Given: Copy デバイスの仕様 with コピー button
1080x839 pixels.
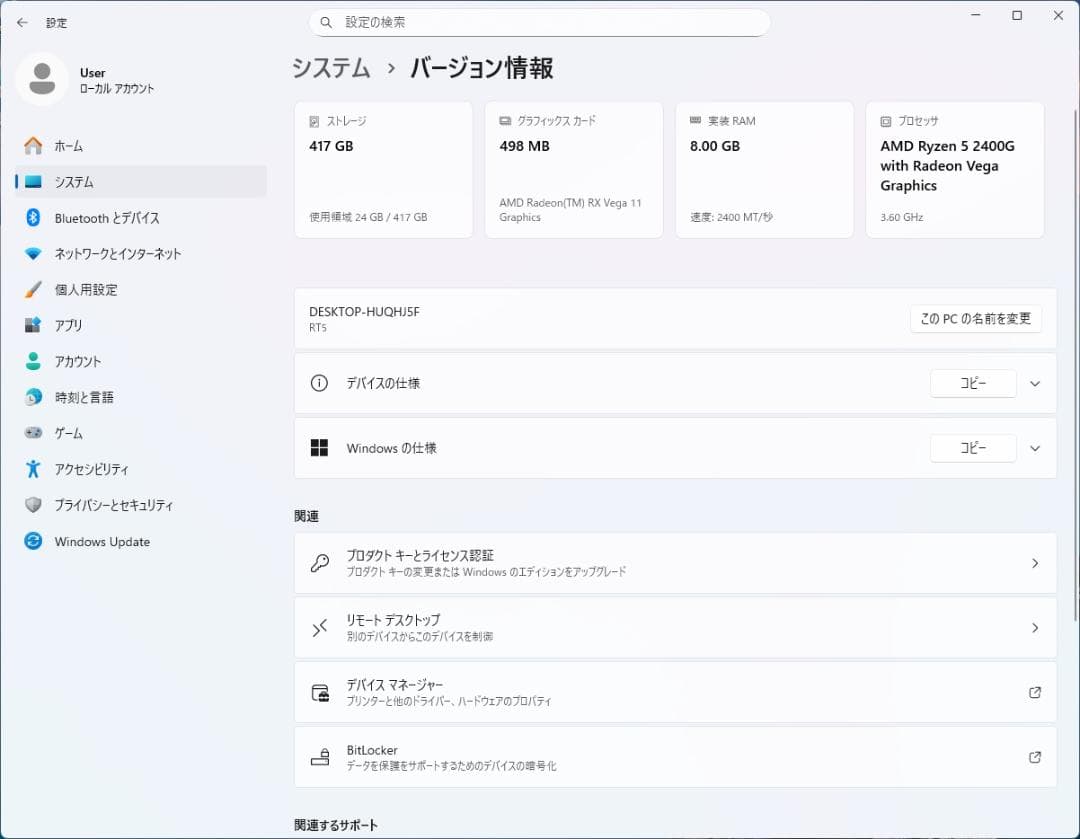Looking at the screenshot, I should click(x=973, y=383).
